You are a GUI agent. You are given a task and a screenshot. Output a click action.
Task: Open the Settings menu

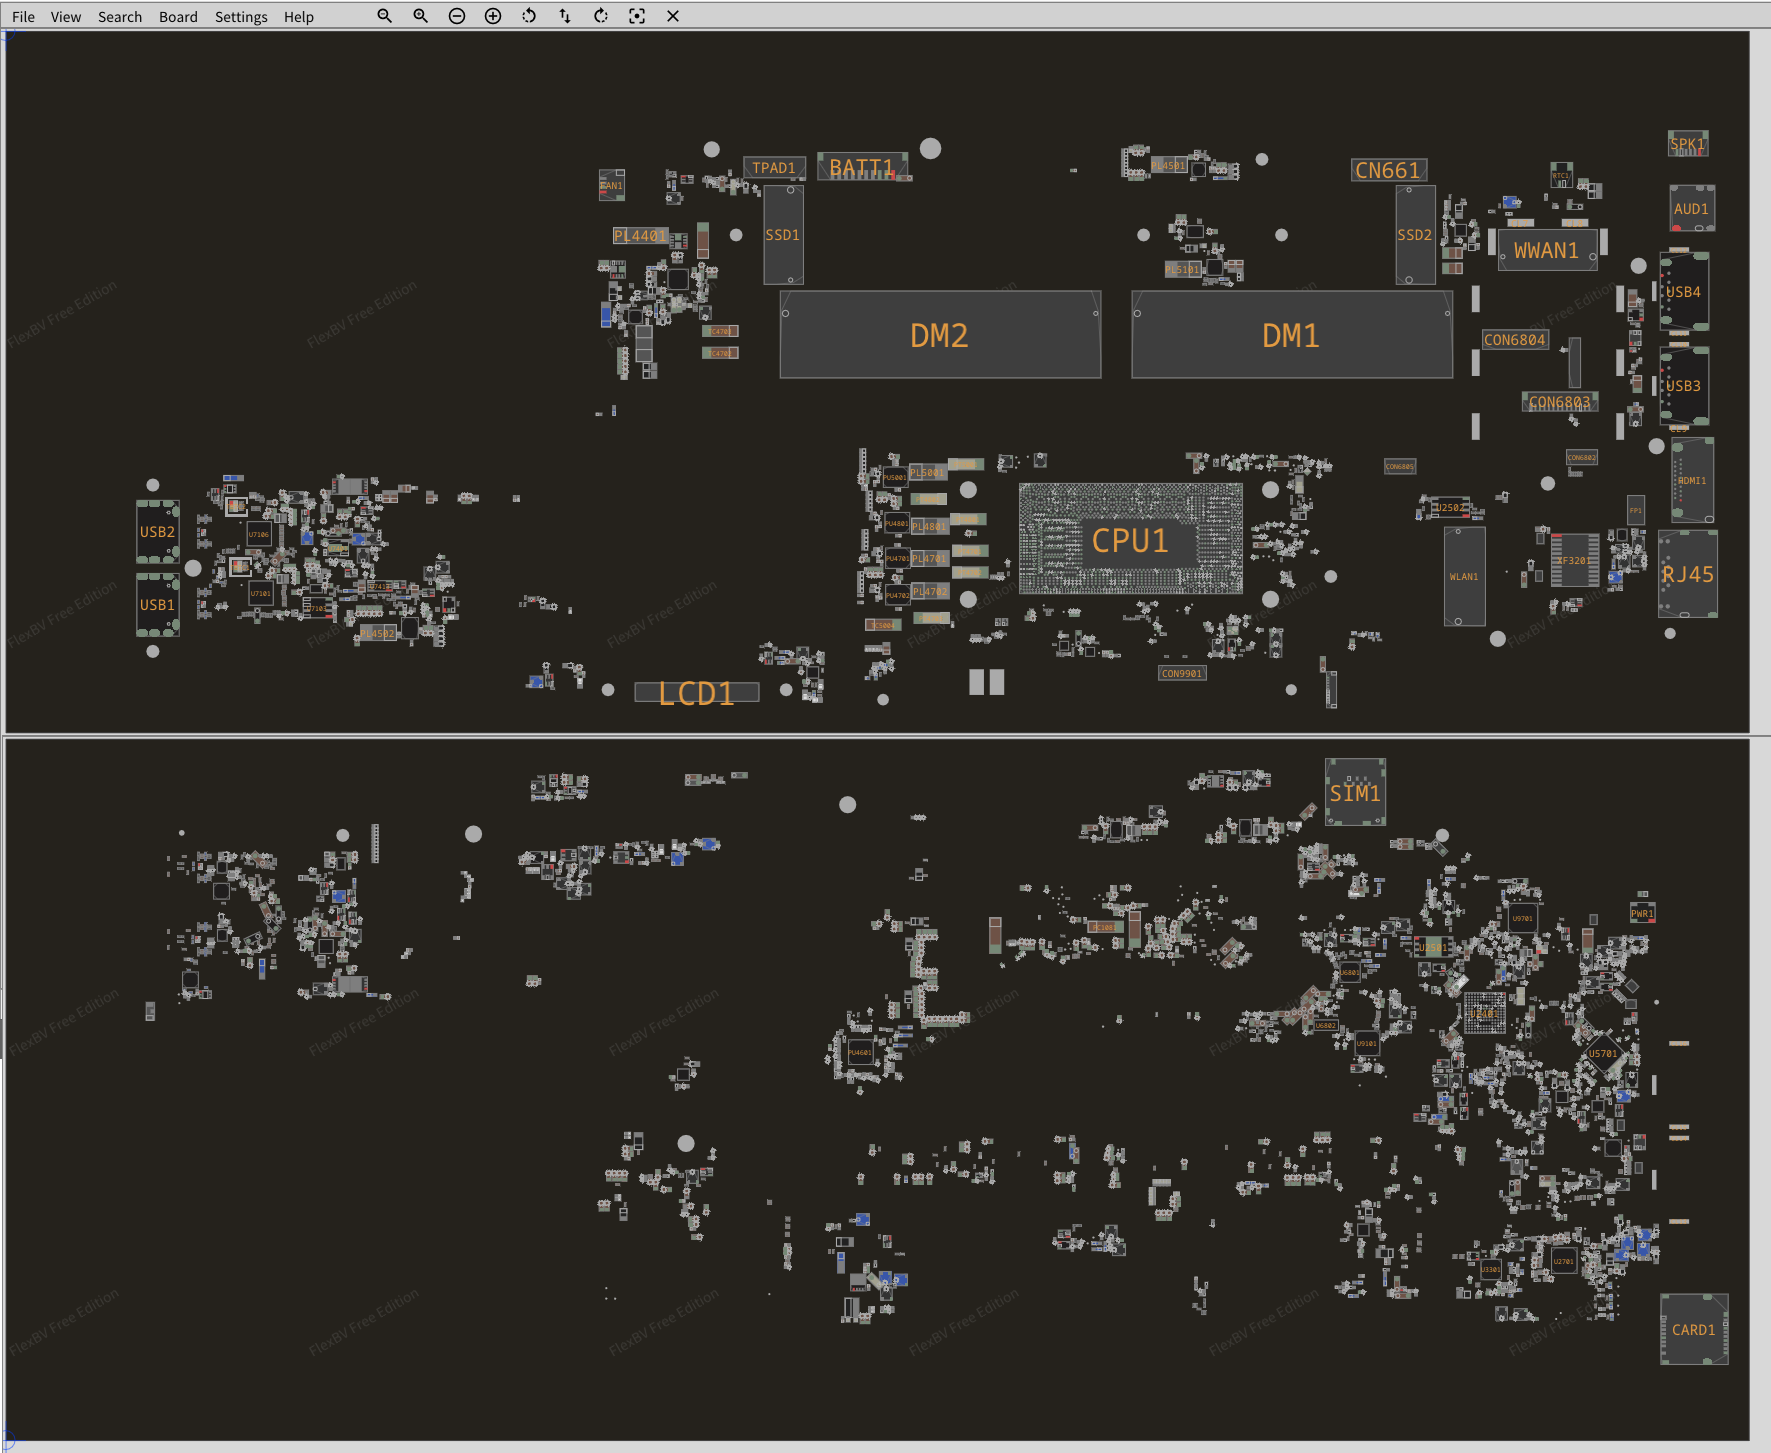tap(241, 17)
